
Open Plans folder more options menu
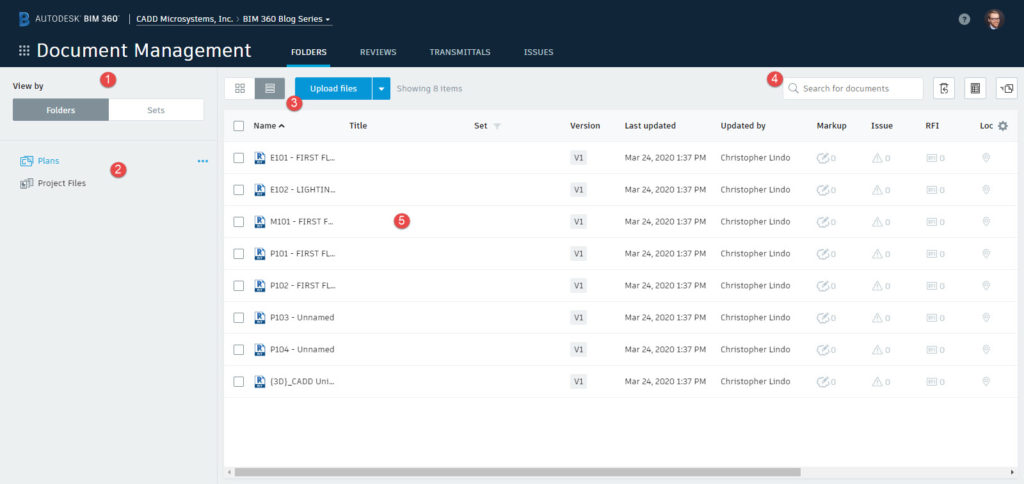203,161
